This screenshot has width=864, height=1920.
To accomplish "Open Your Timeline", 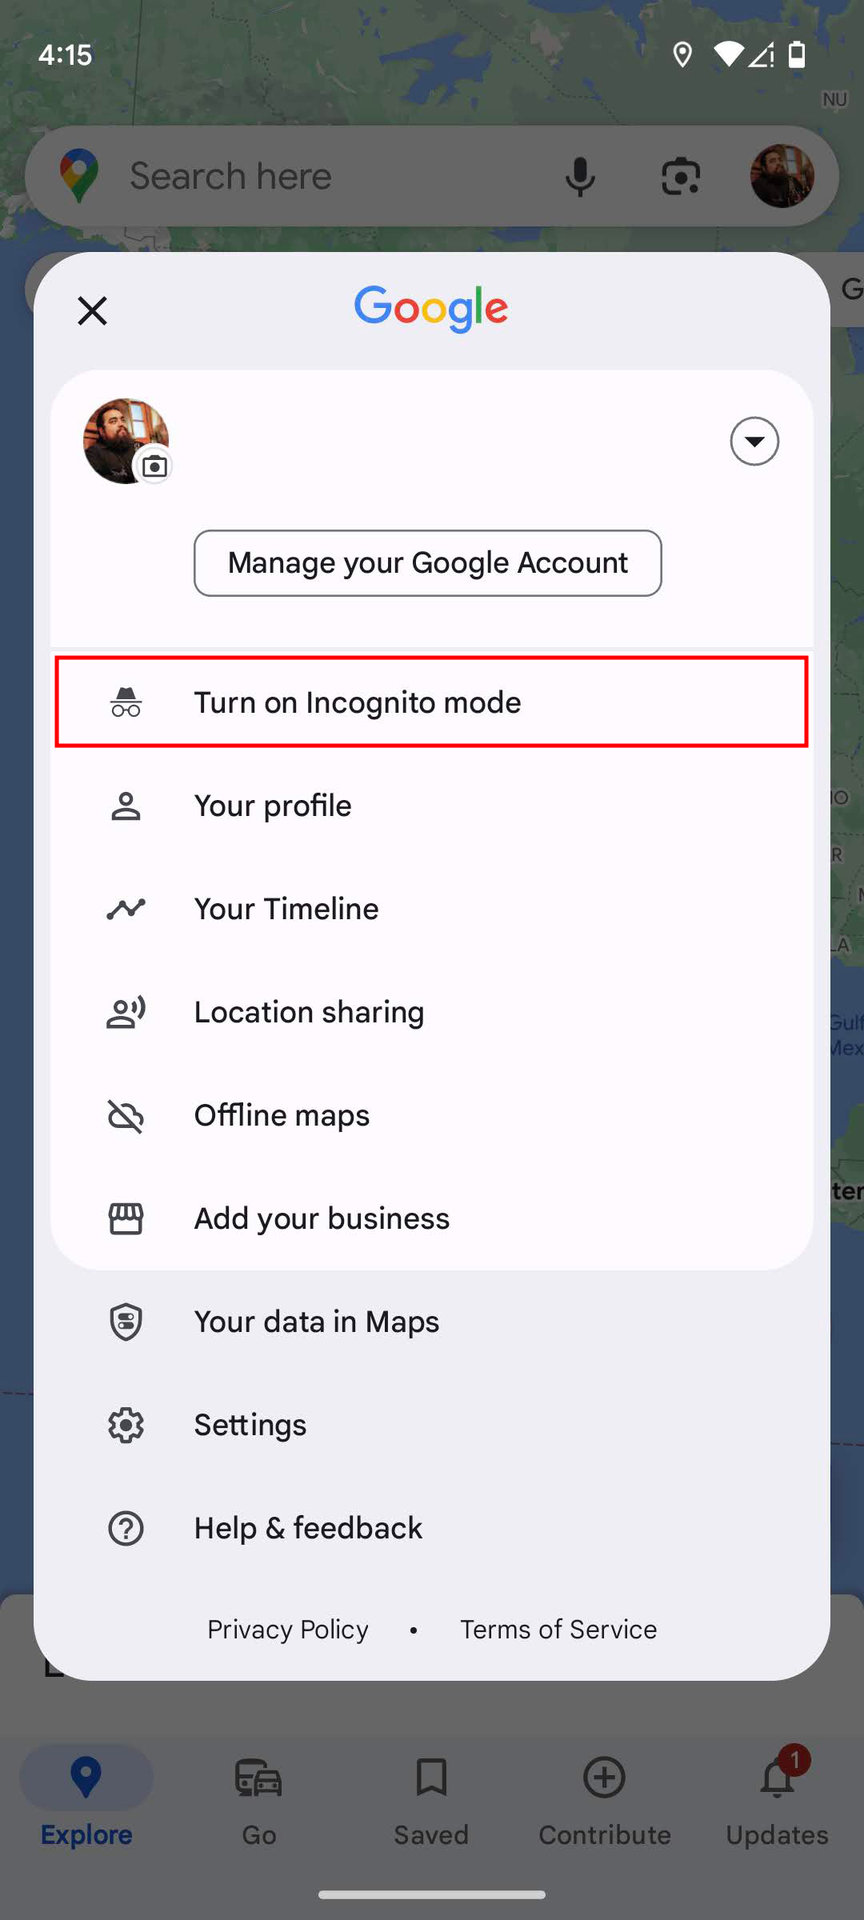I will click(x=286, y=909).
